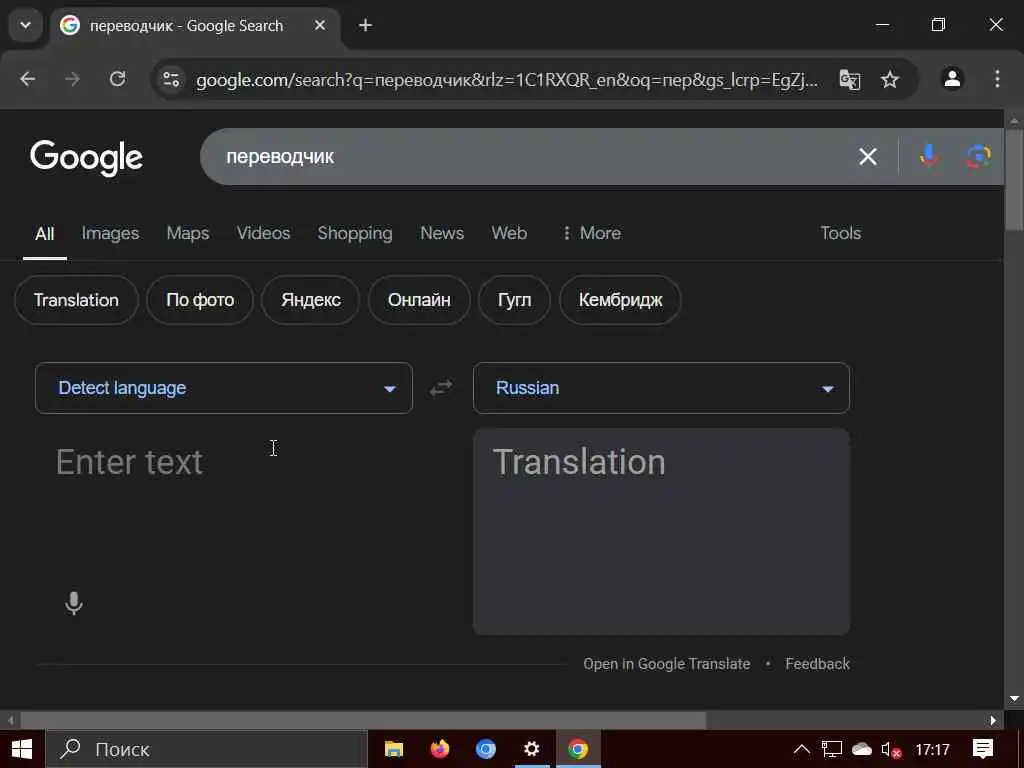Go to Google home via logo

pyautogui.click(x=86, y=157)
